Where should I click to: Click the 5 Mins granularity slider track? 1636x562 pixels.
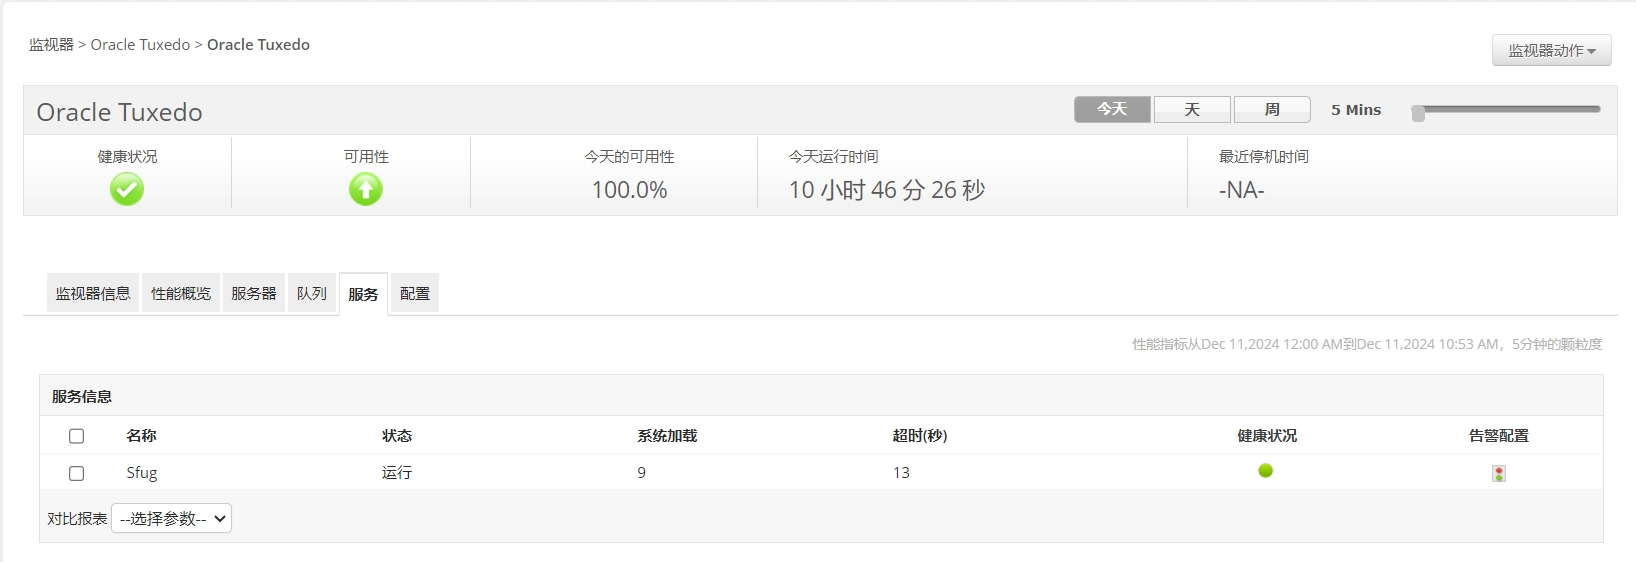(1506, 109)
